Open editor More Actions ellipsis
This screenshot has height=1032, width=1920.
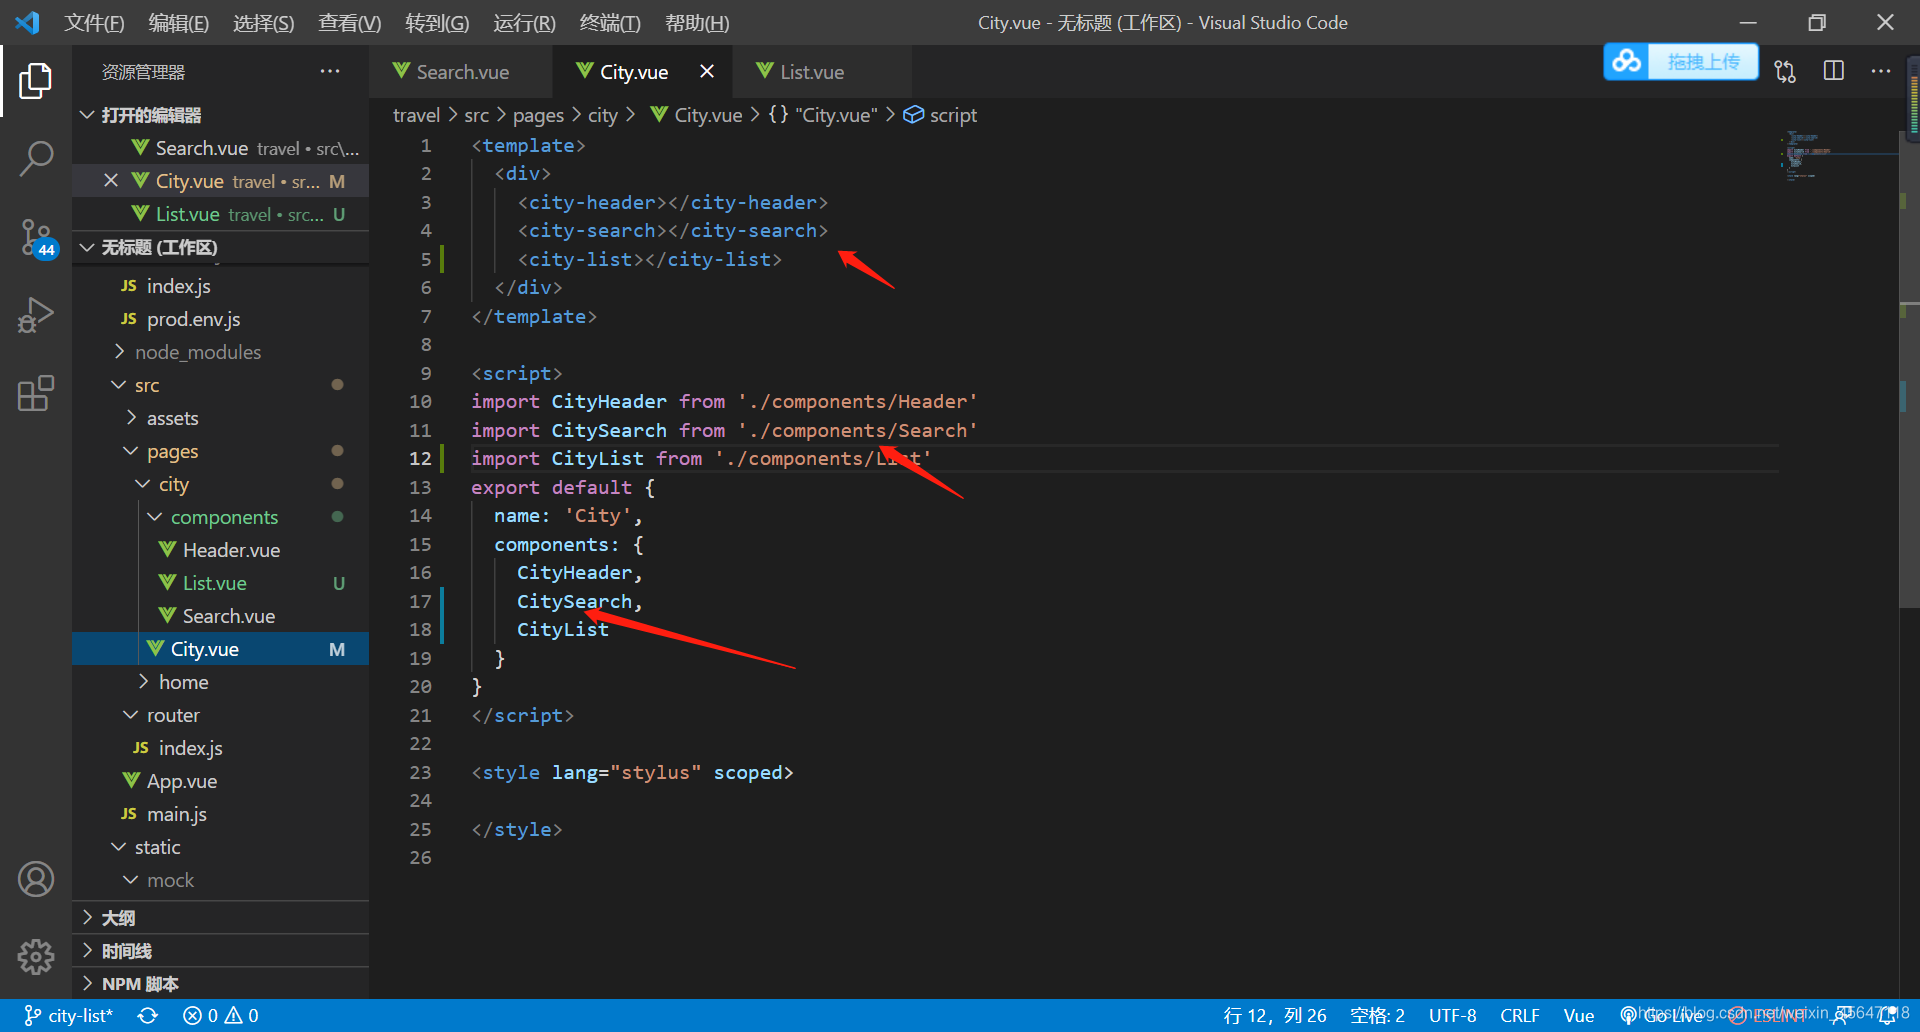click(1881, 71)
